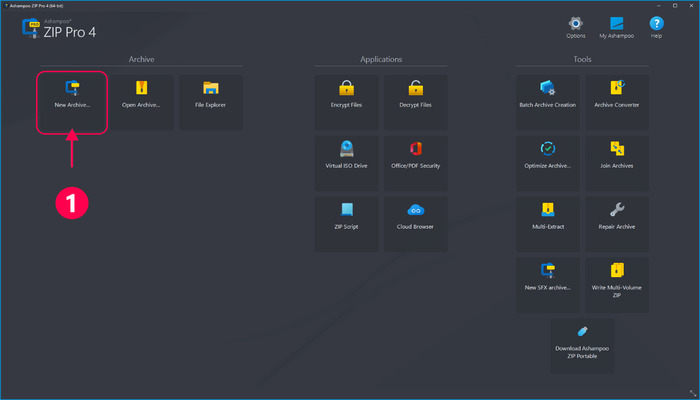Viewport: 700px width, 400px height.
Task: Close the Ashampoo ZIP Pro window
Action: (x=691, y=5)
